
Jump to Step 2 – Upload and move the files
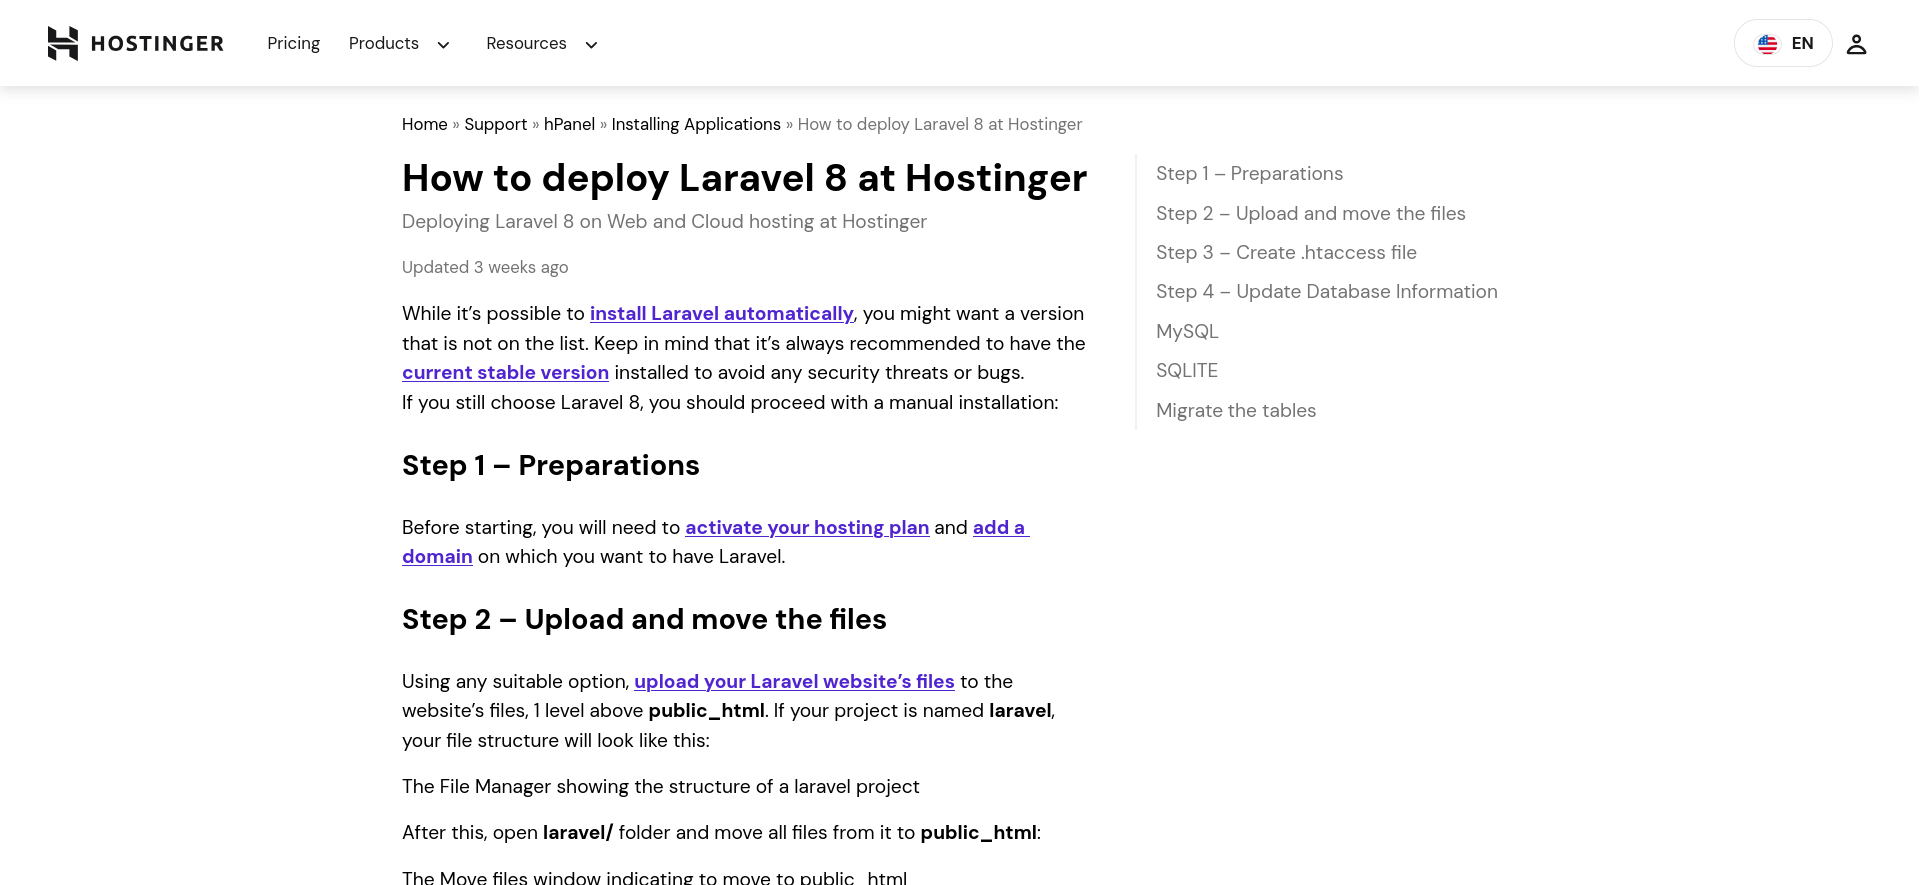click(x=1310, y=213)
